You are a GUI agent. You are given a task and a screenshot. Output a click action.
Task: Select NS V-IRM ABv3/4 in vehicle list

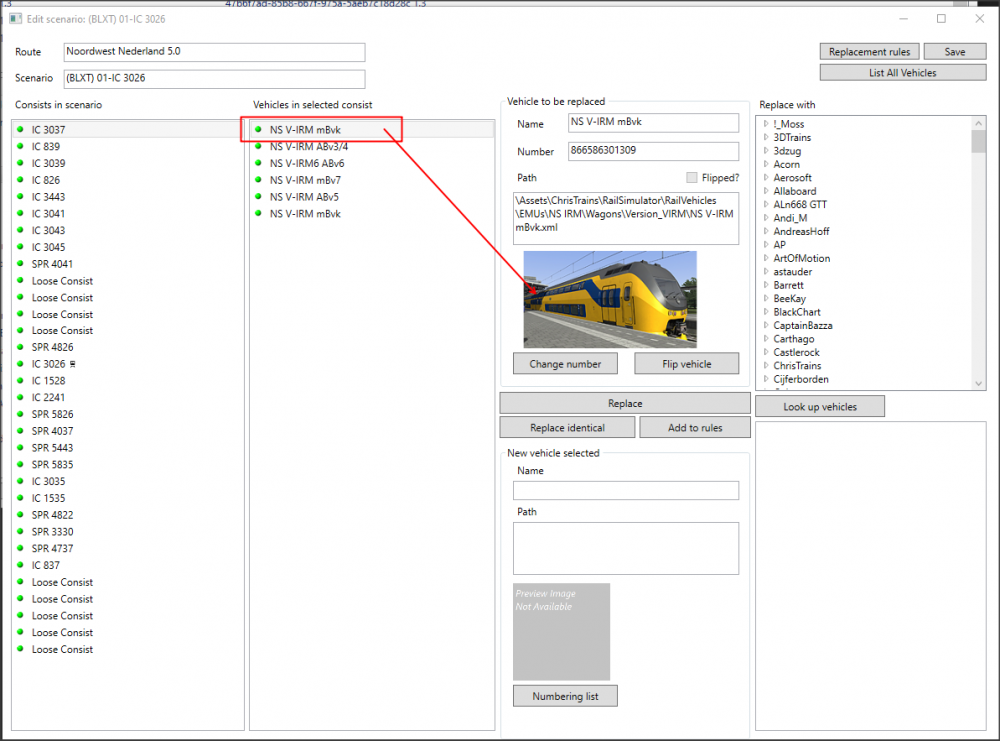[x=308, y=147]
